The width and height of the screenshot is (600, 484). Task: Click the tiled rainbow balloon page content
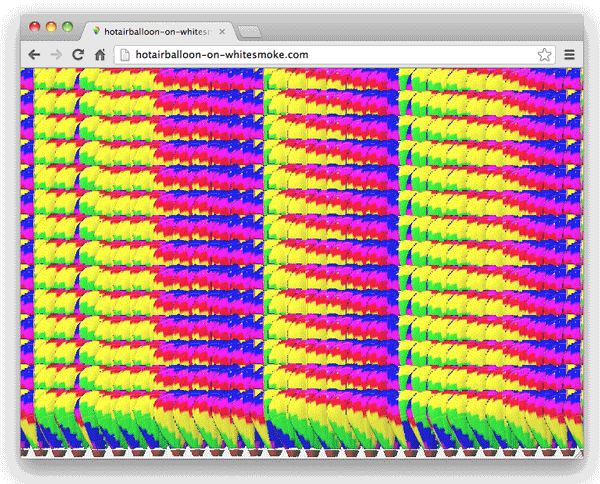302,258
